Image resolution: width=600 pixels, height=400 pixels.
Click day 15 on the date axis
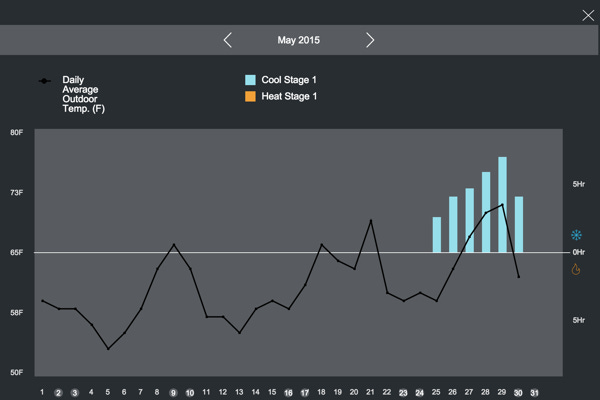pyautogui.click(x=272, y=392)
